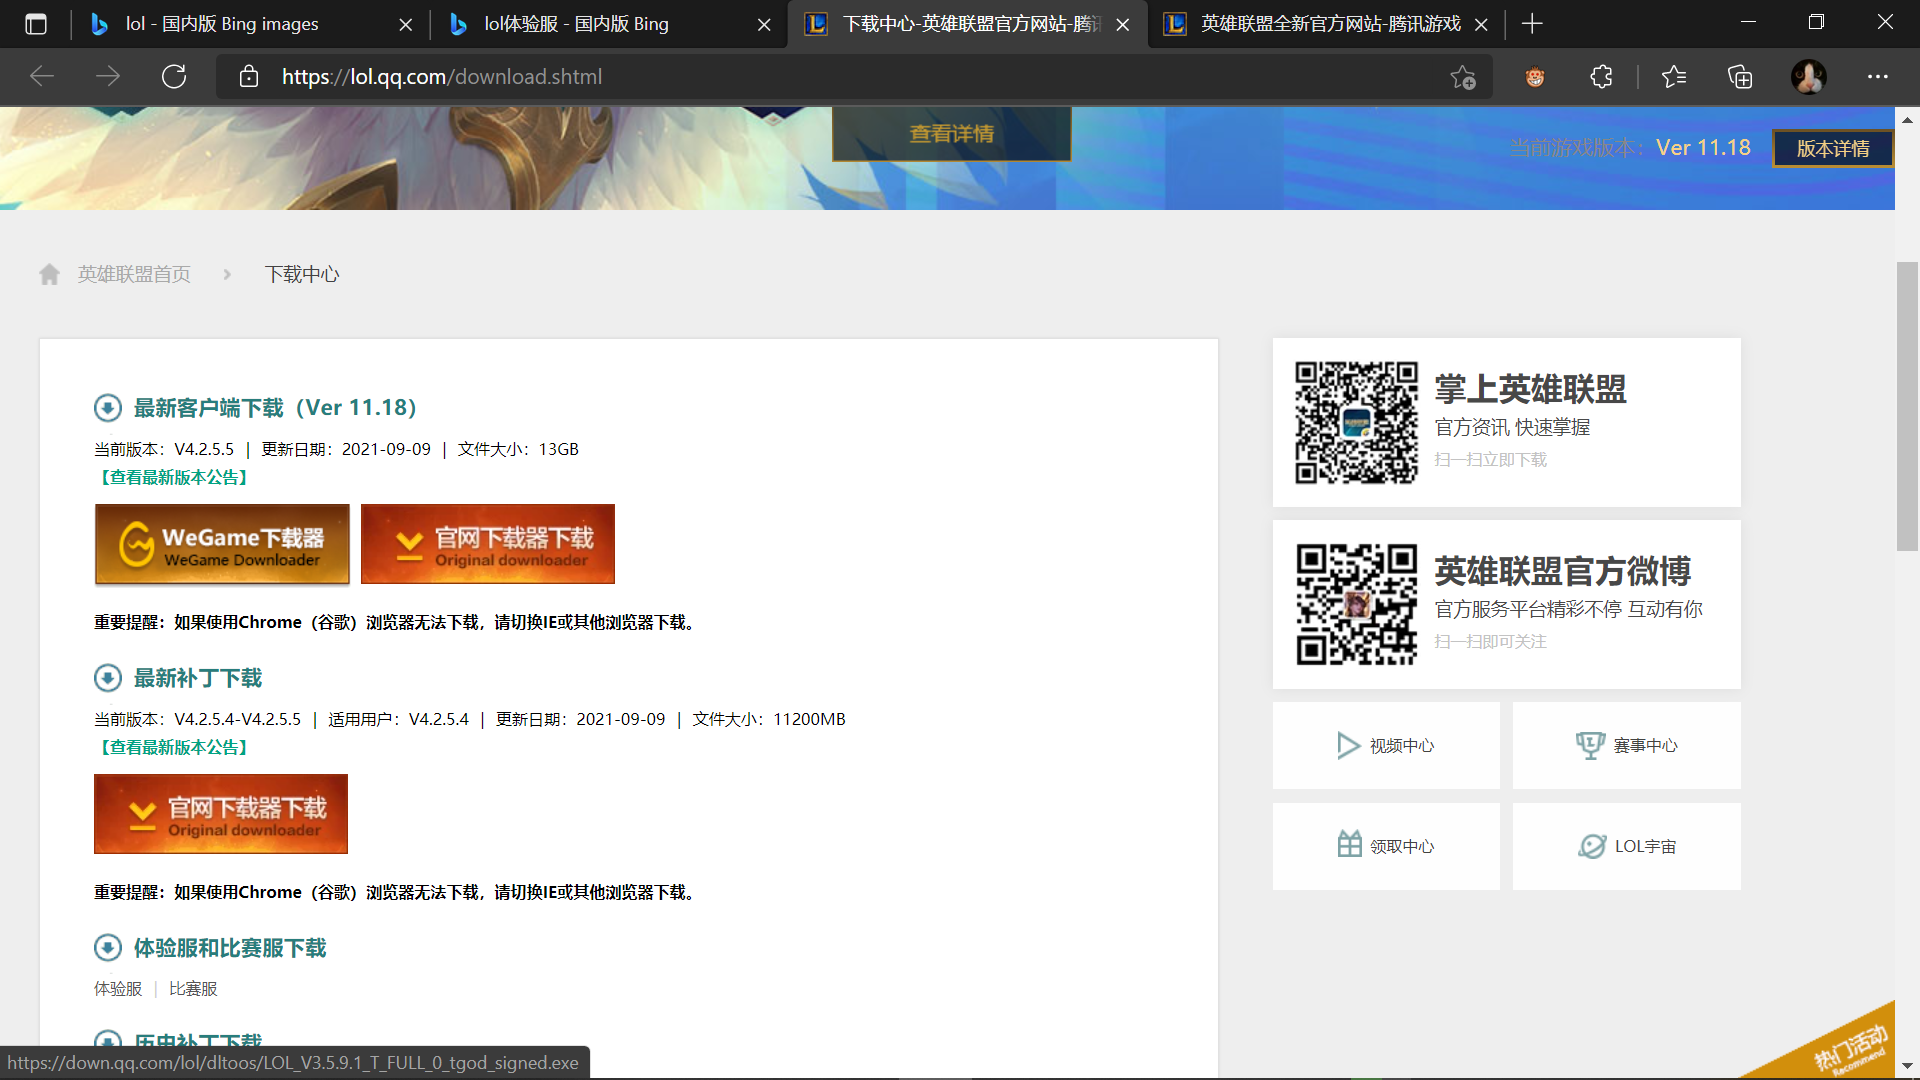Close the lol体验服 Bing tab
1920x1080 pixels.
[x=764, y=24]
